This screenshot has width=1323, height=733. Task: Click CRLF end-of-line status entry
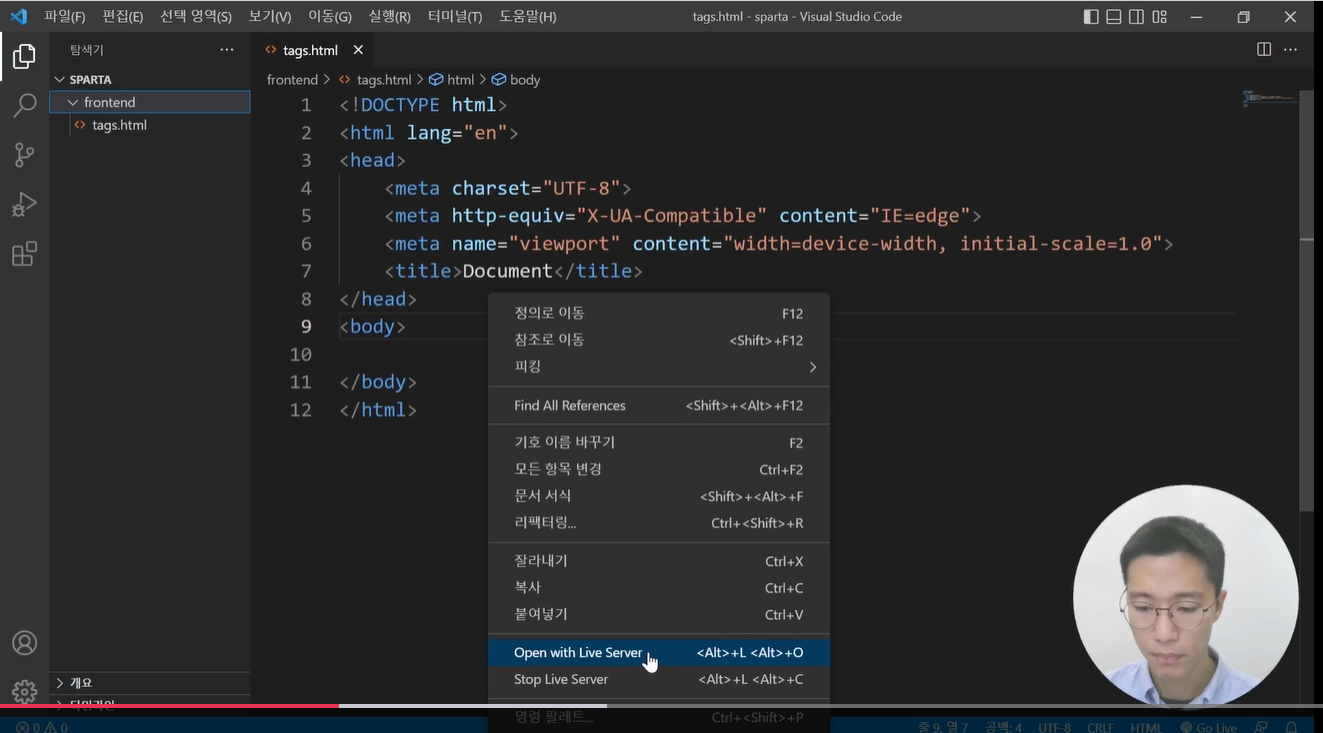[x=1100, y=727]
